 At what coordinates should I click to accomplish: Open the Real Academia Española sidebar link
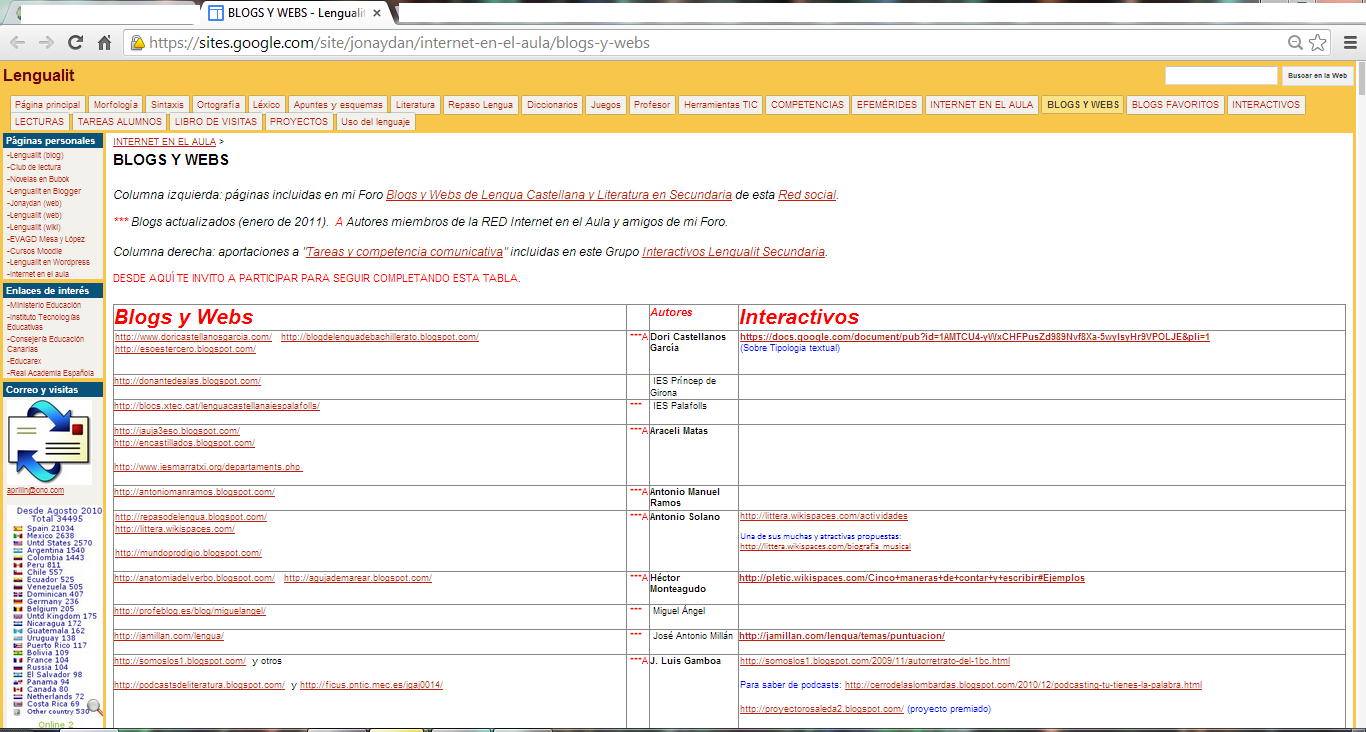pyautogui.click(x=50, y=373)
